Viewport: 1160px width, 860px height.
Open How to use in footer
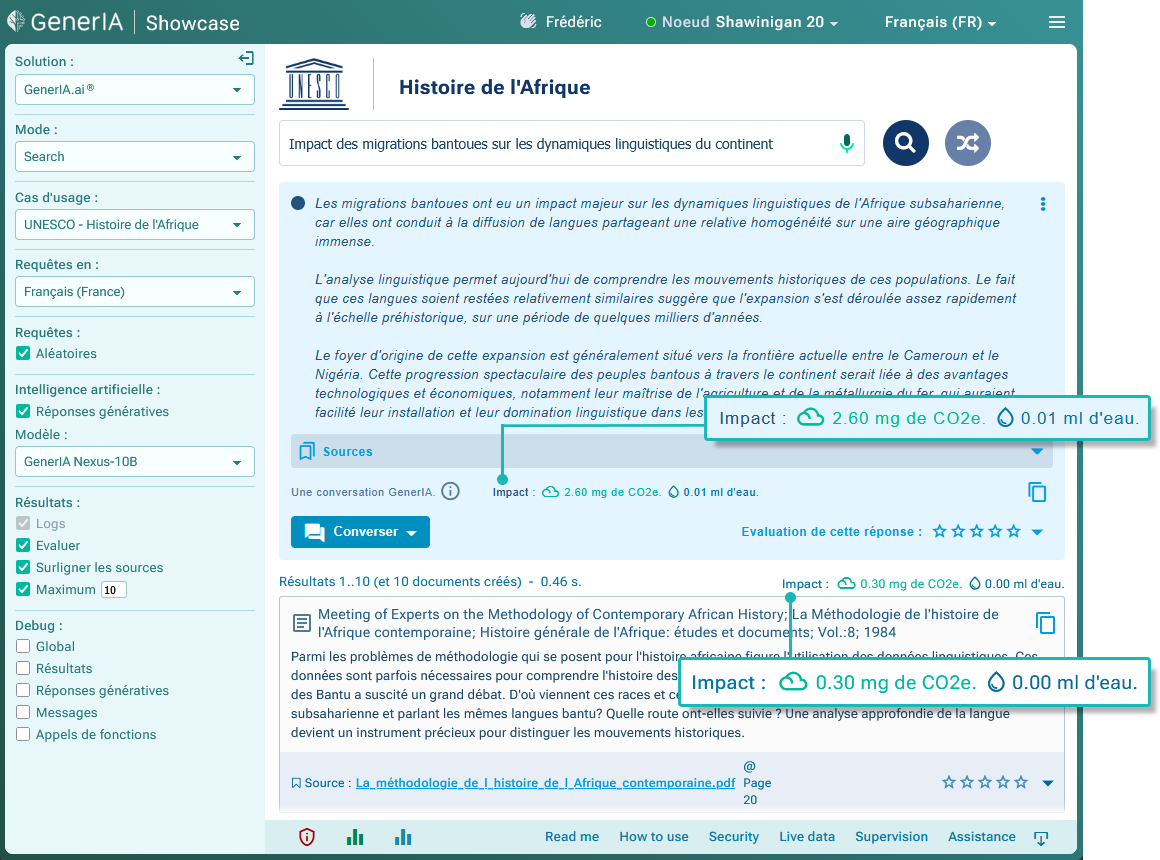(x=654, y=837)
